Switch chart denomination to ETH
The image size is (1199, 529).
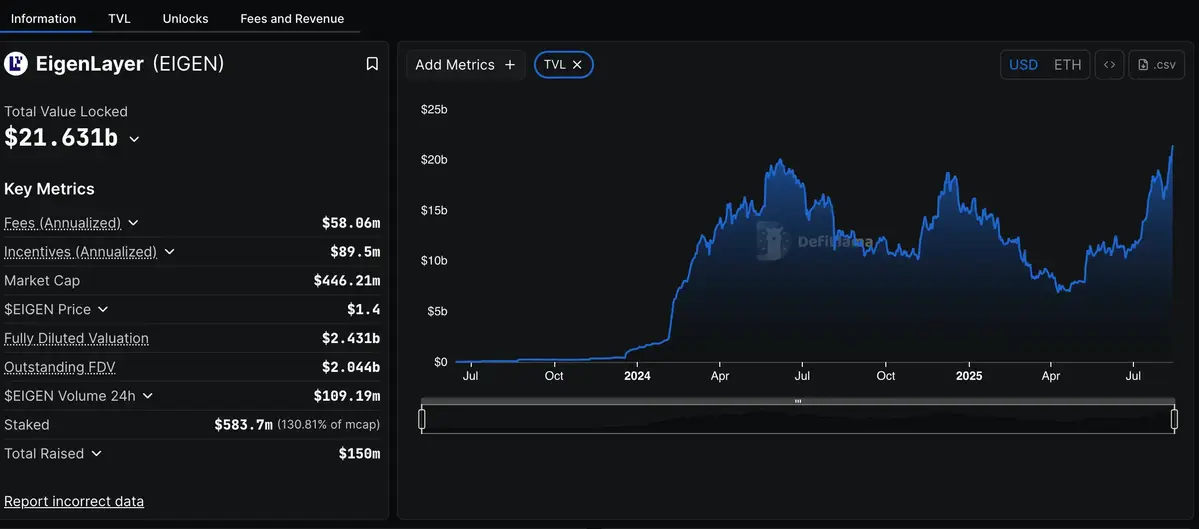(x=1067, y=65)
